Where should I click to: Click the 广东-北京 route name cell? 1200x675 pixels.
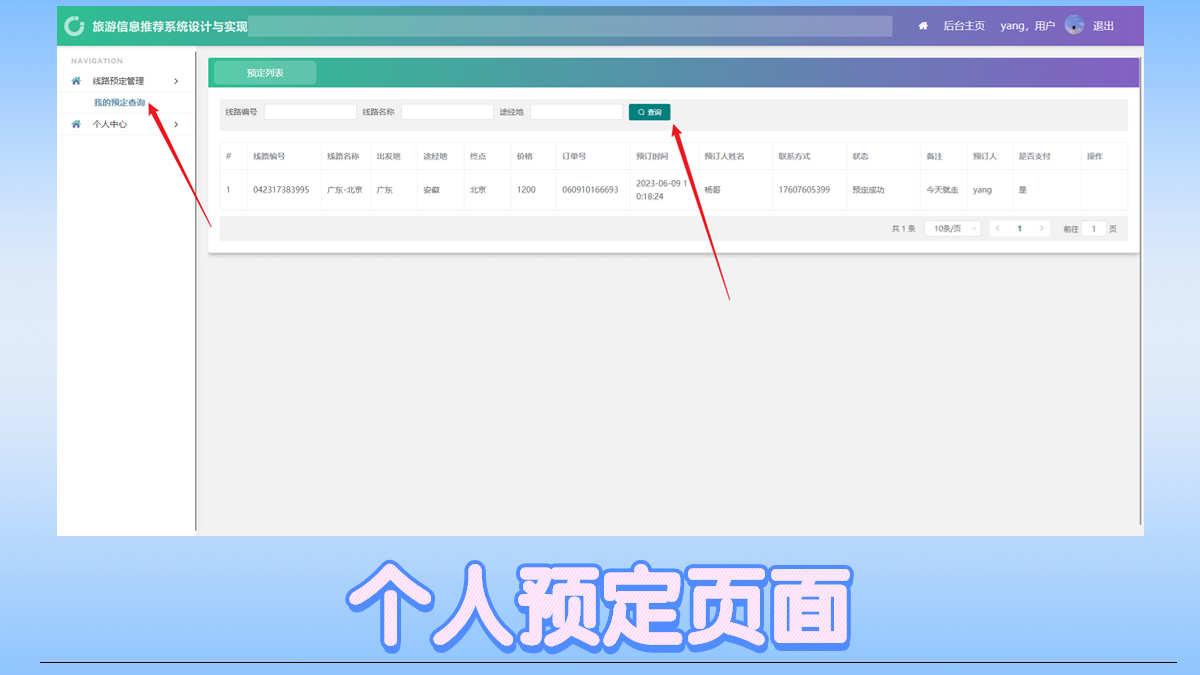click(x=345, y=190)
